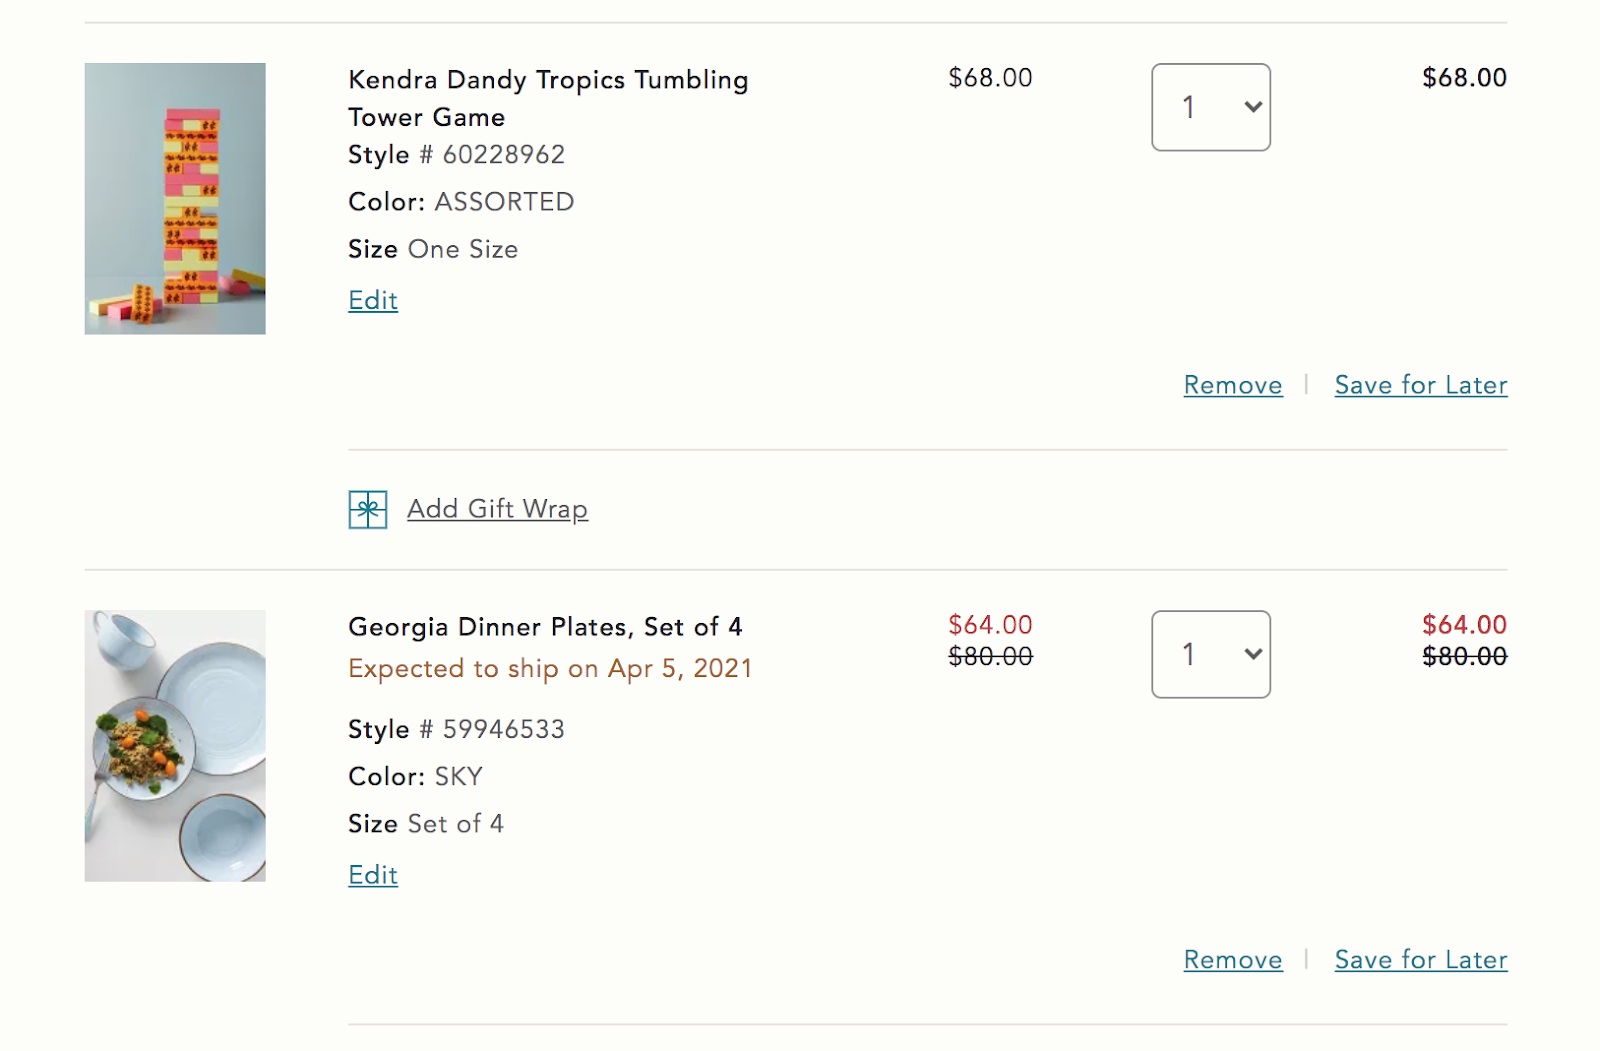Click the Style # 59946533 text

(x=456, y=729)
